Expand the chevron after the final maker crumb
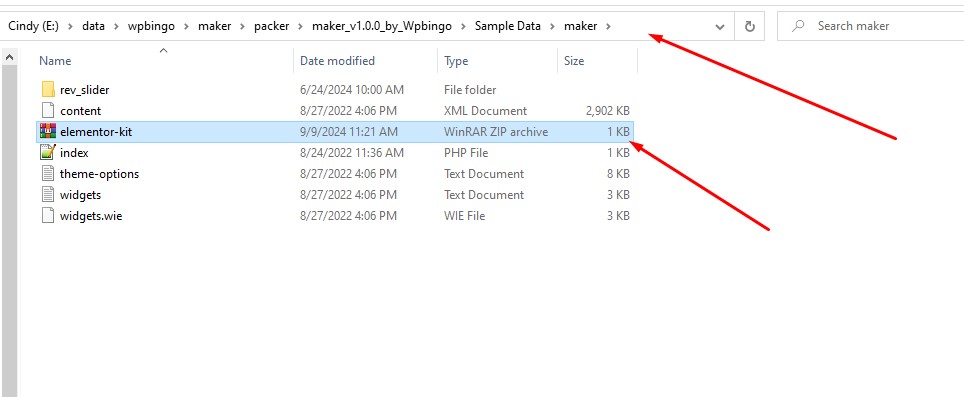This screenshot has width=964, height=397. point(609,26)
